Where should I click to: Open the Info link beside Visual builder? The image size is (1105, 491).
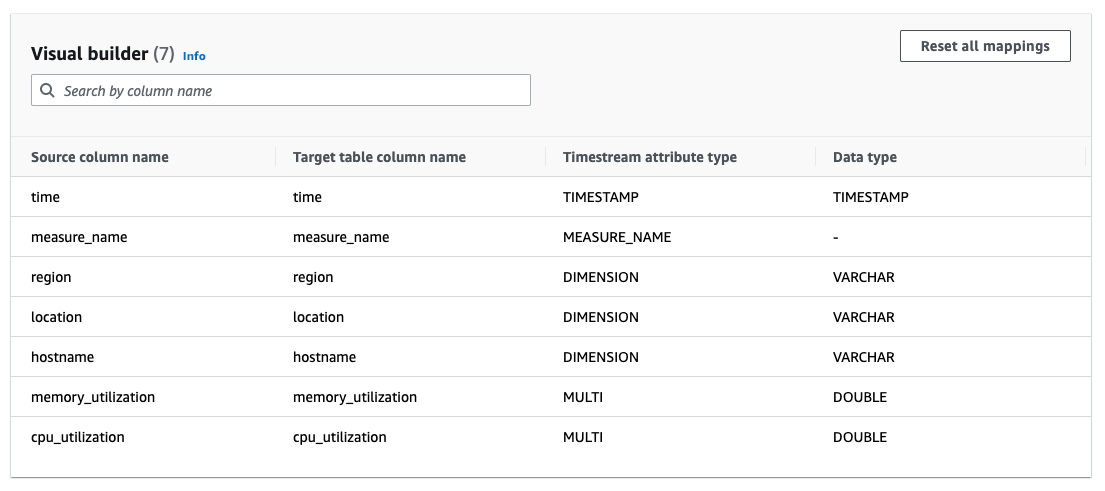(194, 56)
